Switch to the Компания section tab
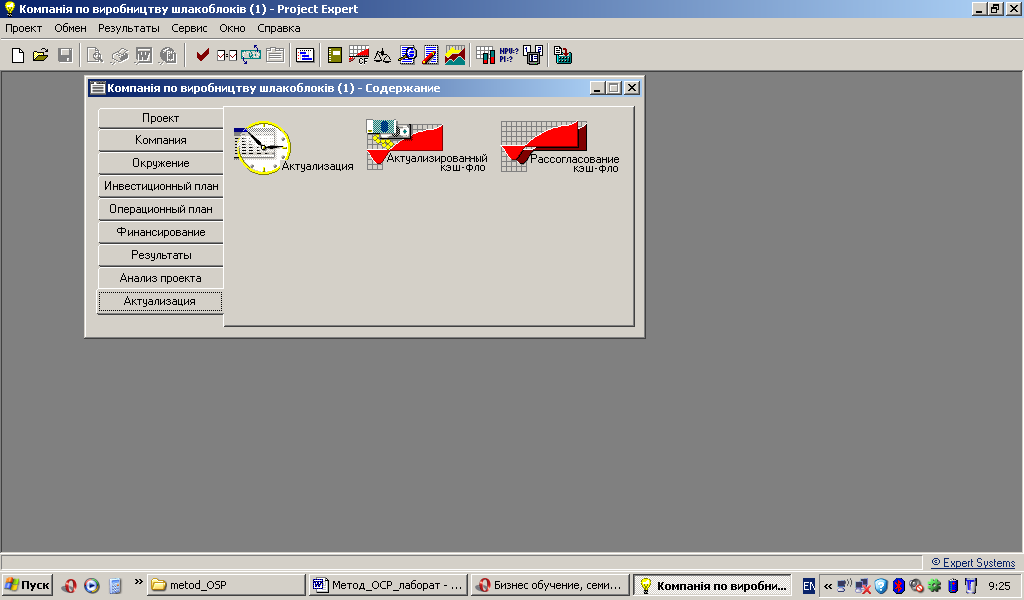The image size is (1024, 600). click(161, 140)
